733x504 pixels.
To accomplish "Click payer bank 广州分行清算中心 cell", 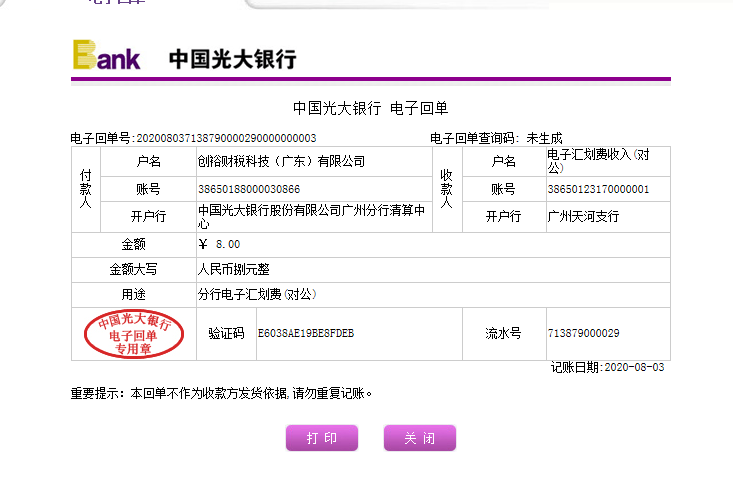I will [312, 217].
